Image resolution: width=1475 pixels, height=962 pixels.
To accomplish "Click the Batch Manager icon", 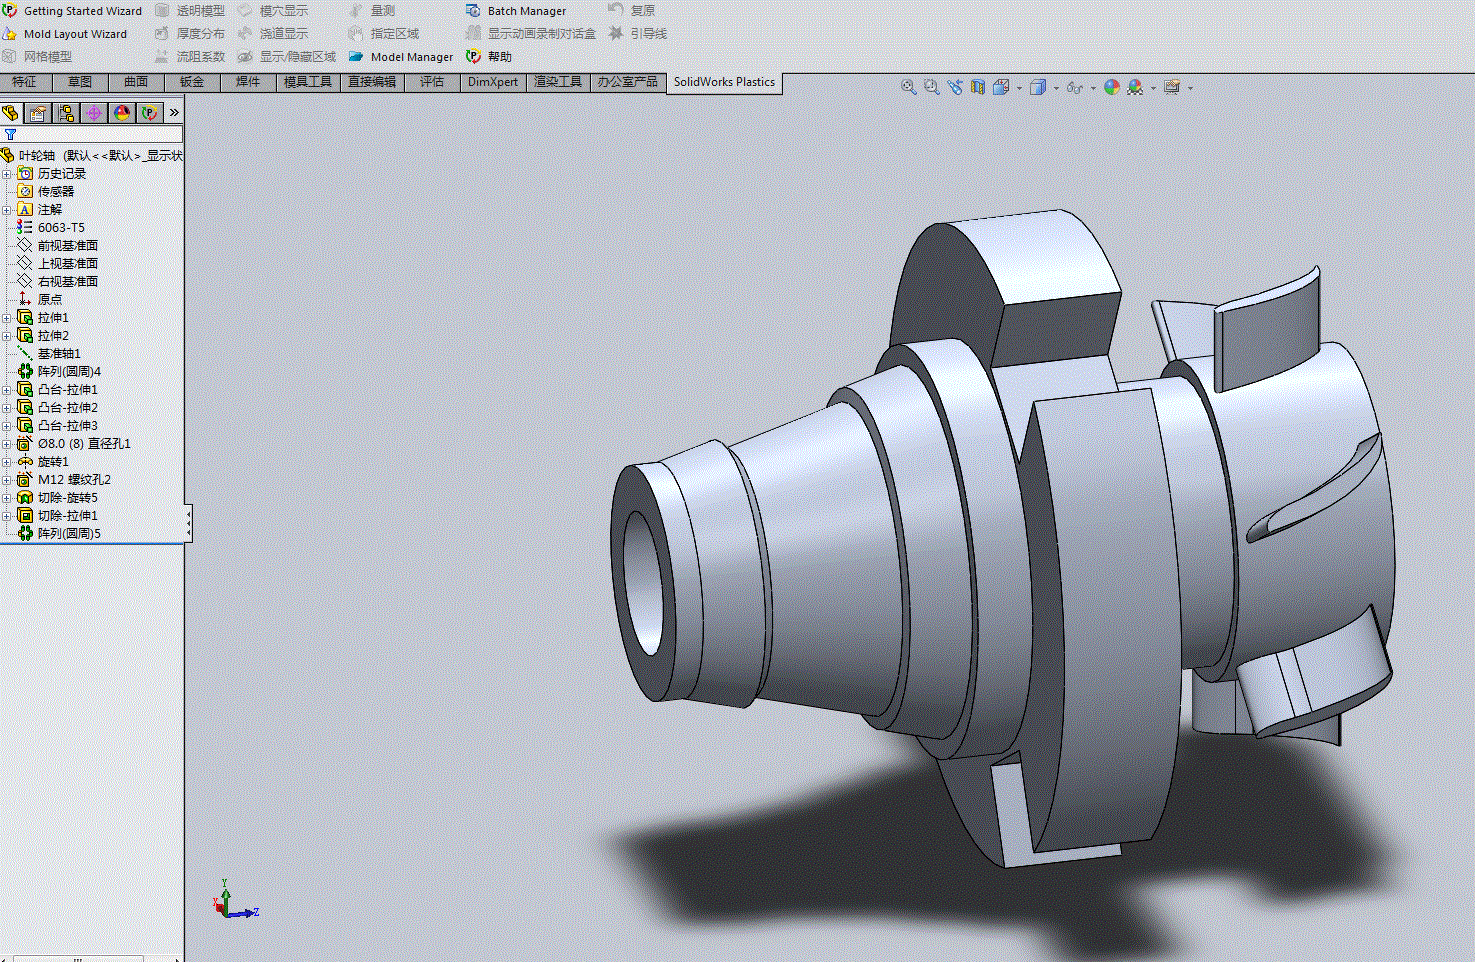I will (473, 10).
